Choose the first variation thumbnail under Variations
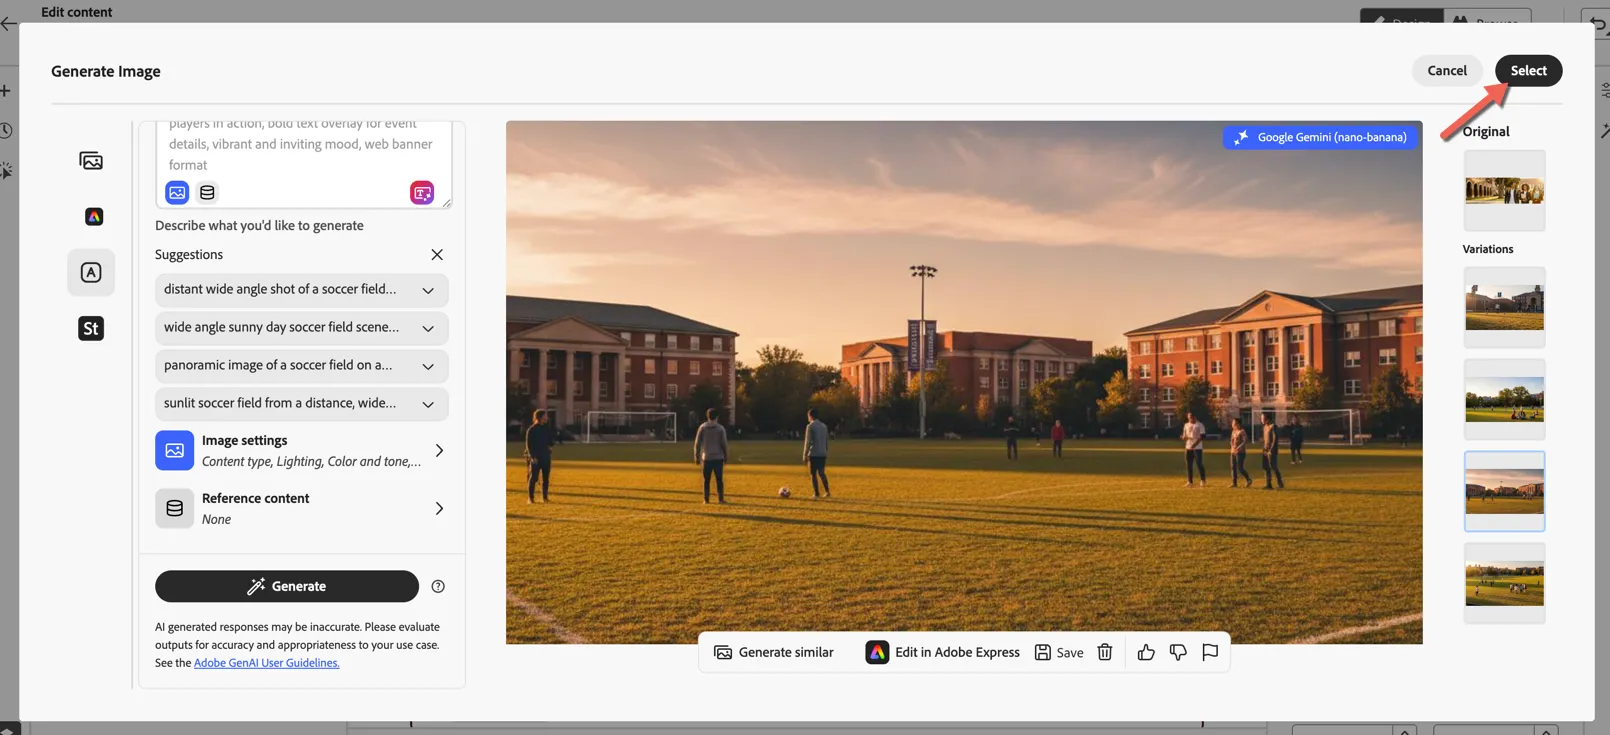 click(1504, 307)
